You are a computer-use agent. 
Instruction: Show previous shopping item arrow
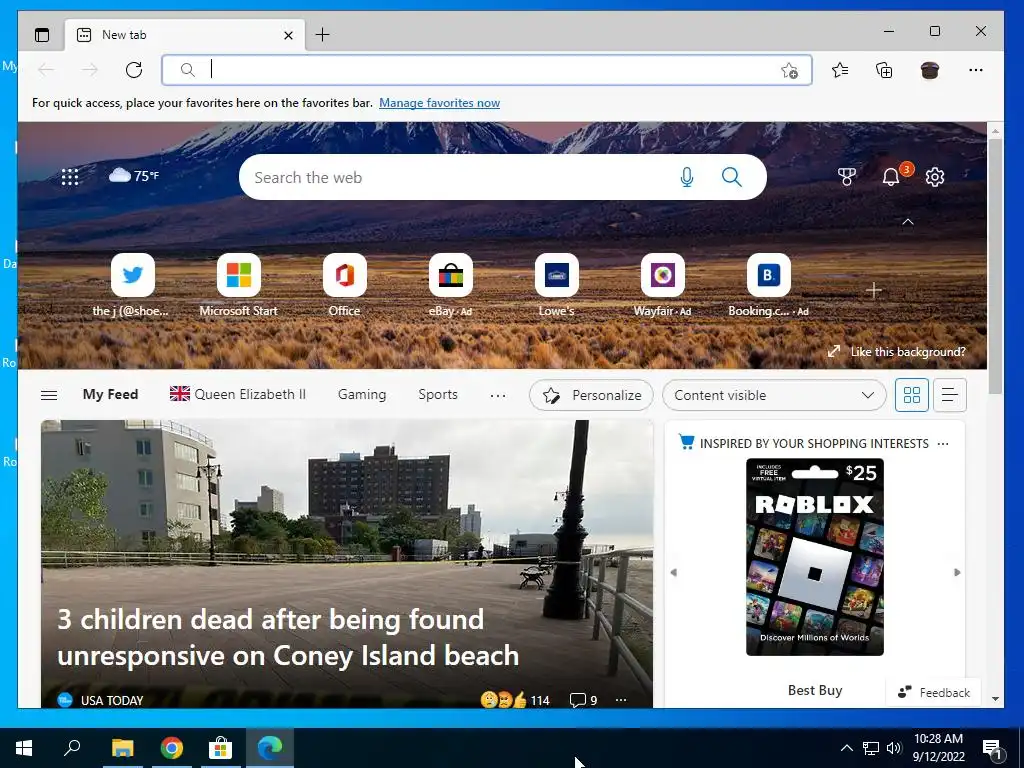point(674,572)
